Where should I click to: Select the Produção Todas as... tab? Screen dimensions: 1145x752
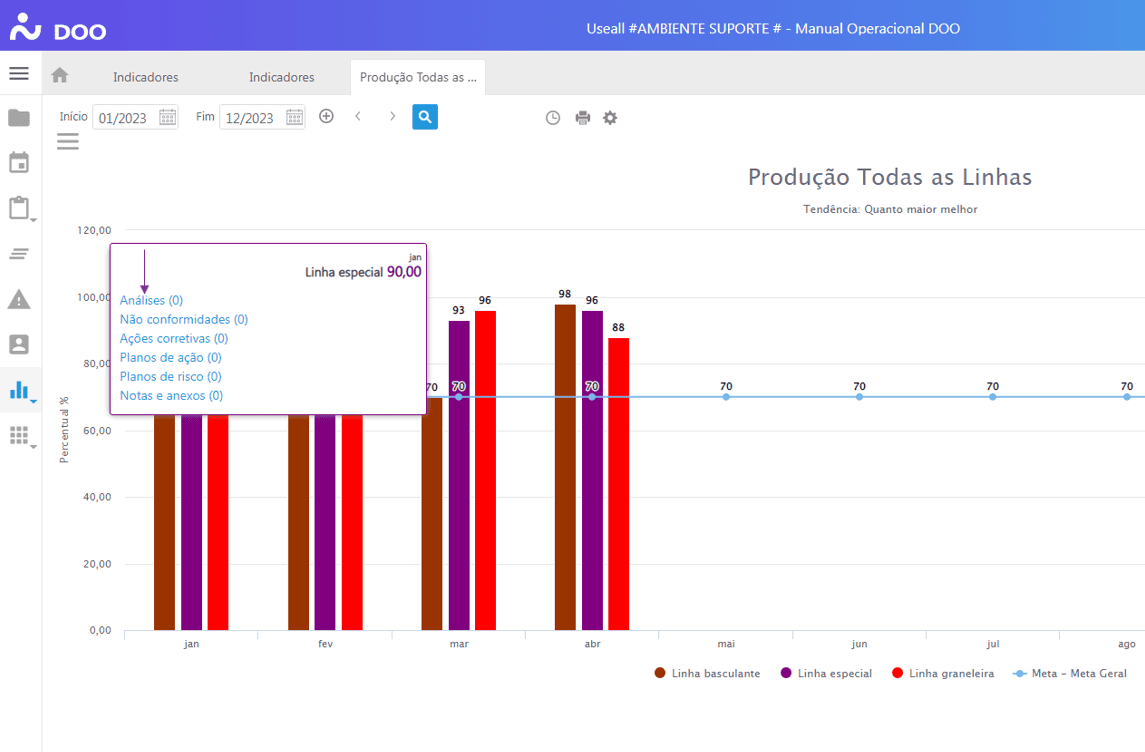417,77
